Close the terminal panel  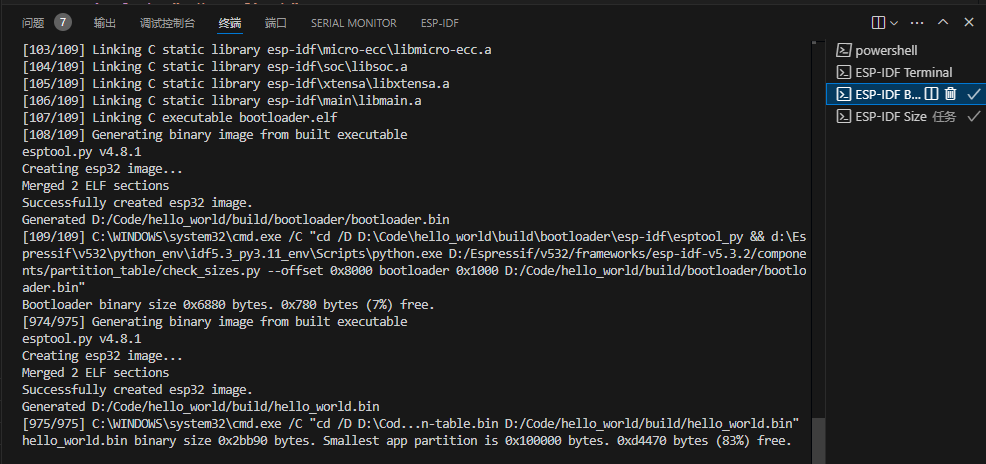968,22
